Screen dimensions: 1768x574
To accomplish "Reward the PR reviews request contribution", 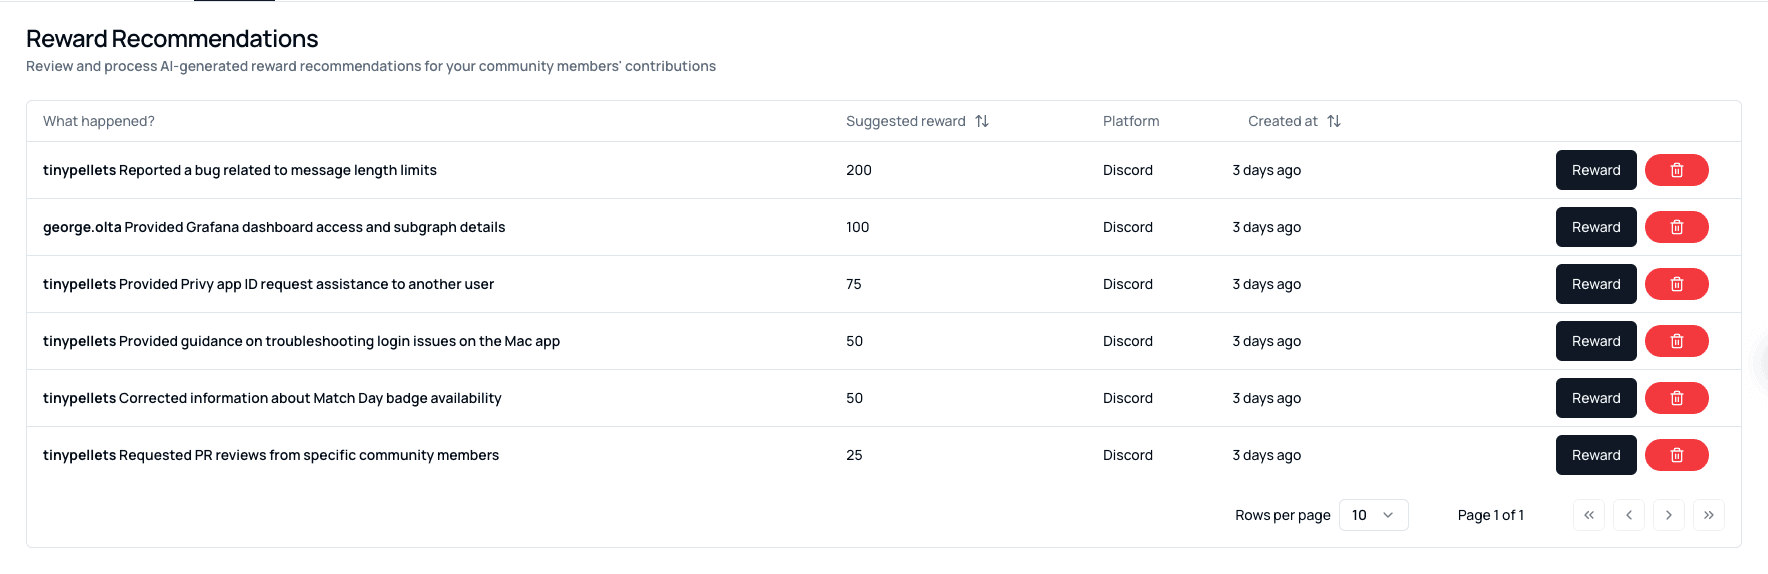I will [1596, 455].
